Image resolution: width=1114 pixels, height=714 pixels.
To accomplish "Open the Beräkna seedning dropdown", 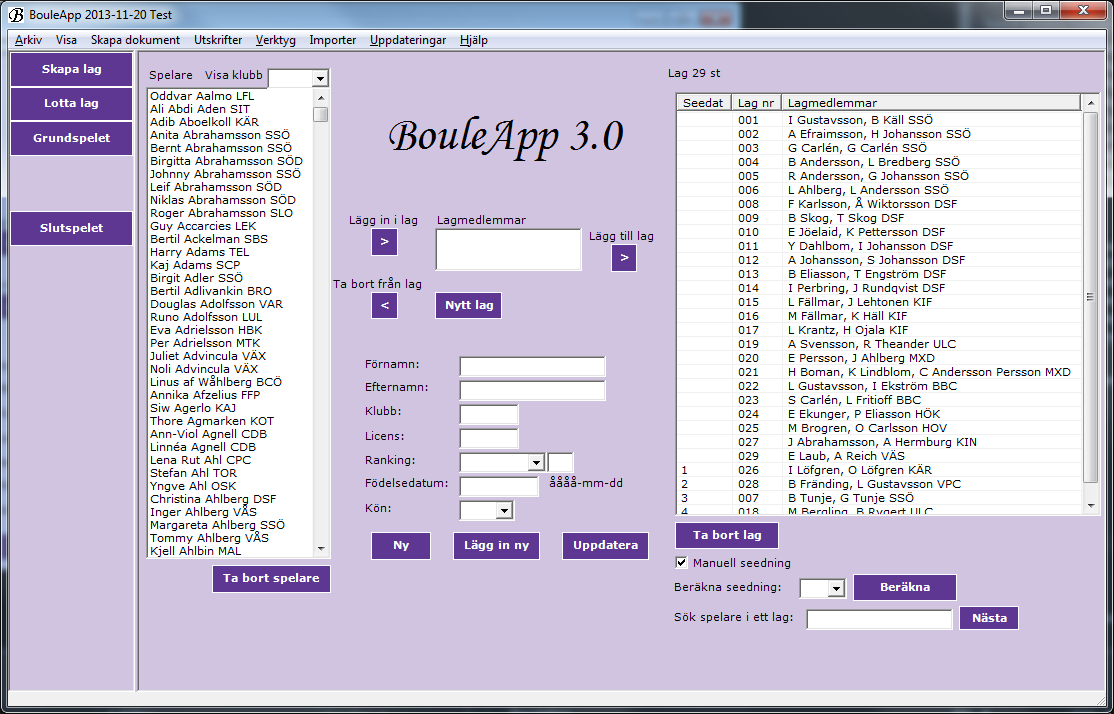I will coord(837,588).
